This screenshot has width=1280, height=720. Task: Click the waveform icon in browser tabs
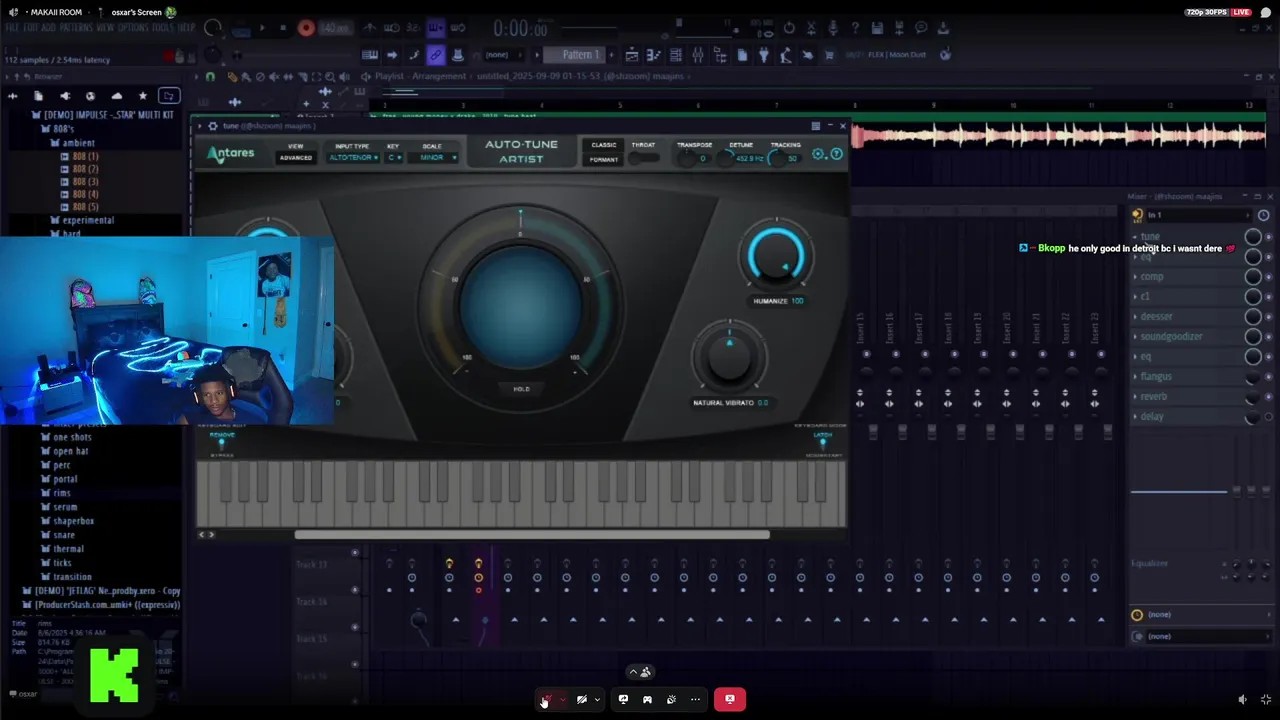pos(13,96)
